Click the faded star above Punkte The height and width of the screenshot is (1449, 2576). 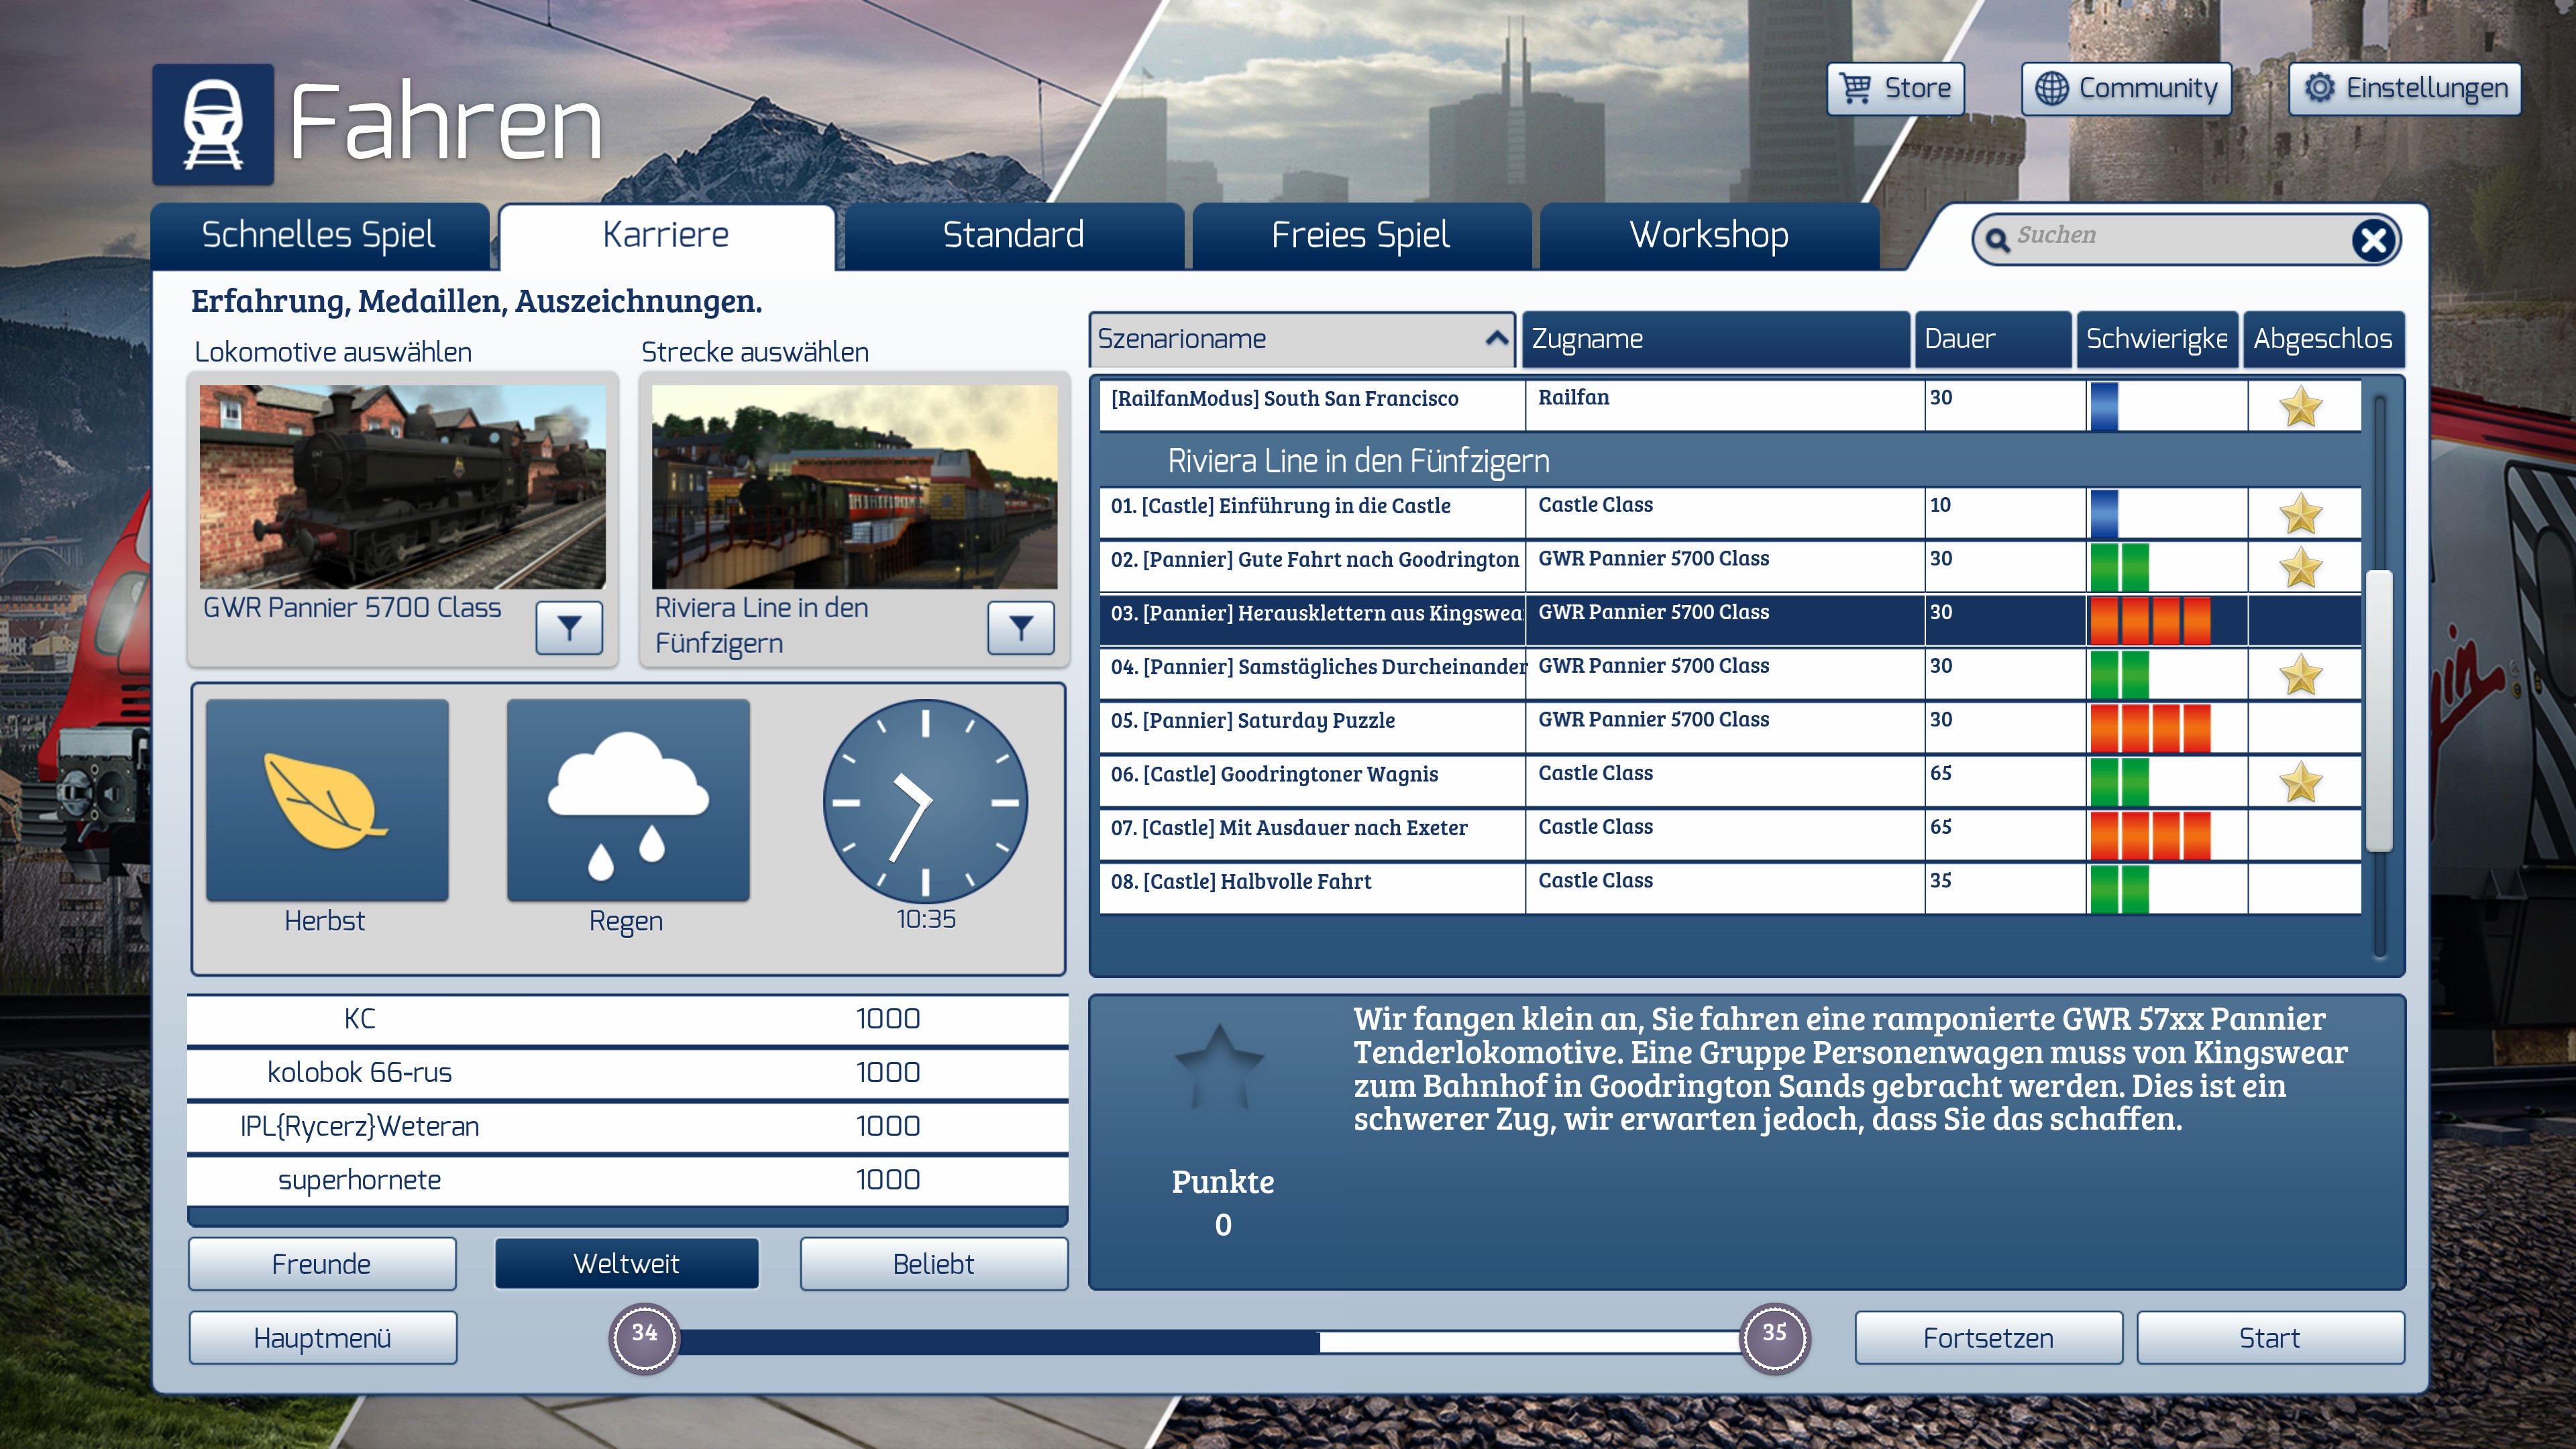(1219, 1066)
